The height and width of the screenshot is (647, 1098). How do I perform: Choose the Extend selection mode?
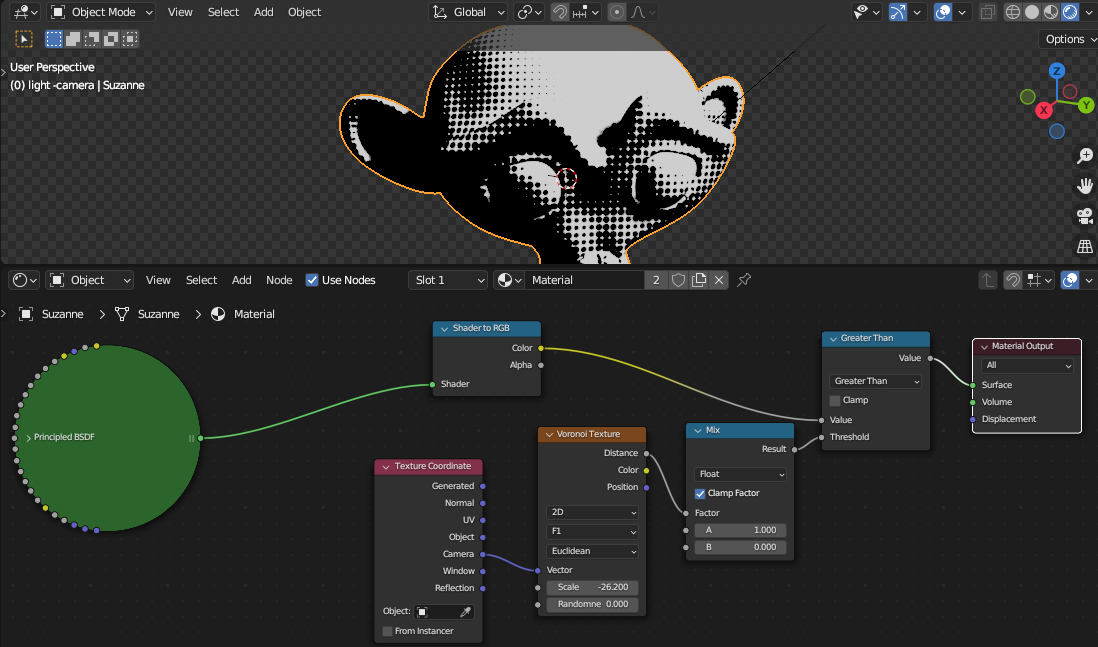[73, 39]
